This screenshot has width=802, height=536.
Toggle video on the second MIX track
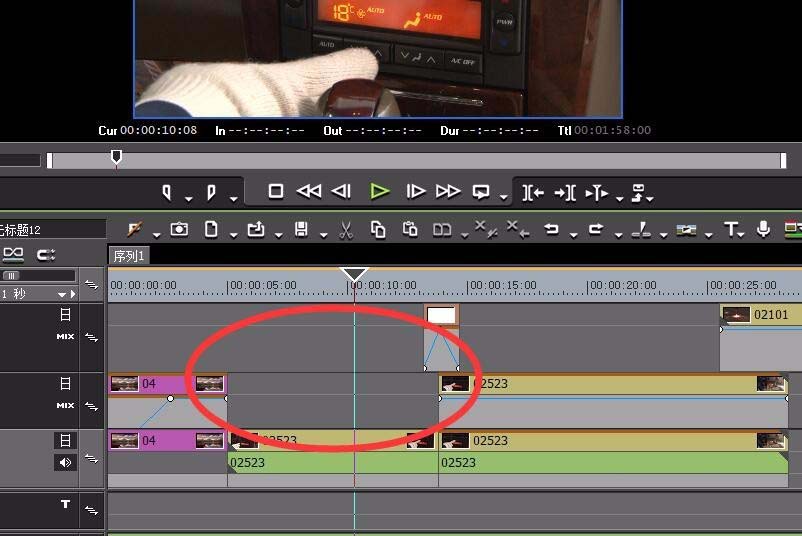click(x=65, y=384)
